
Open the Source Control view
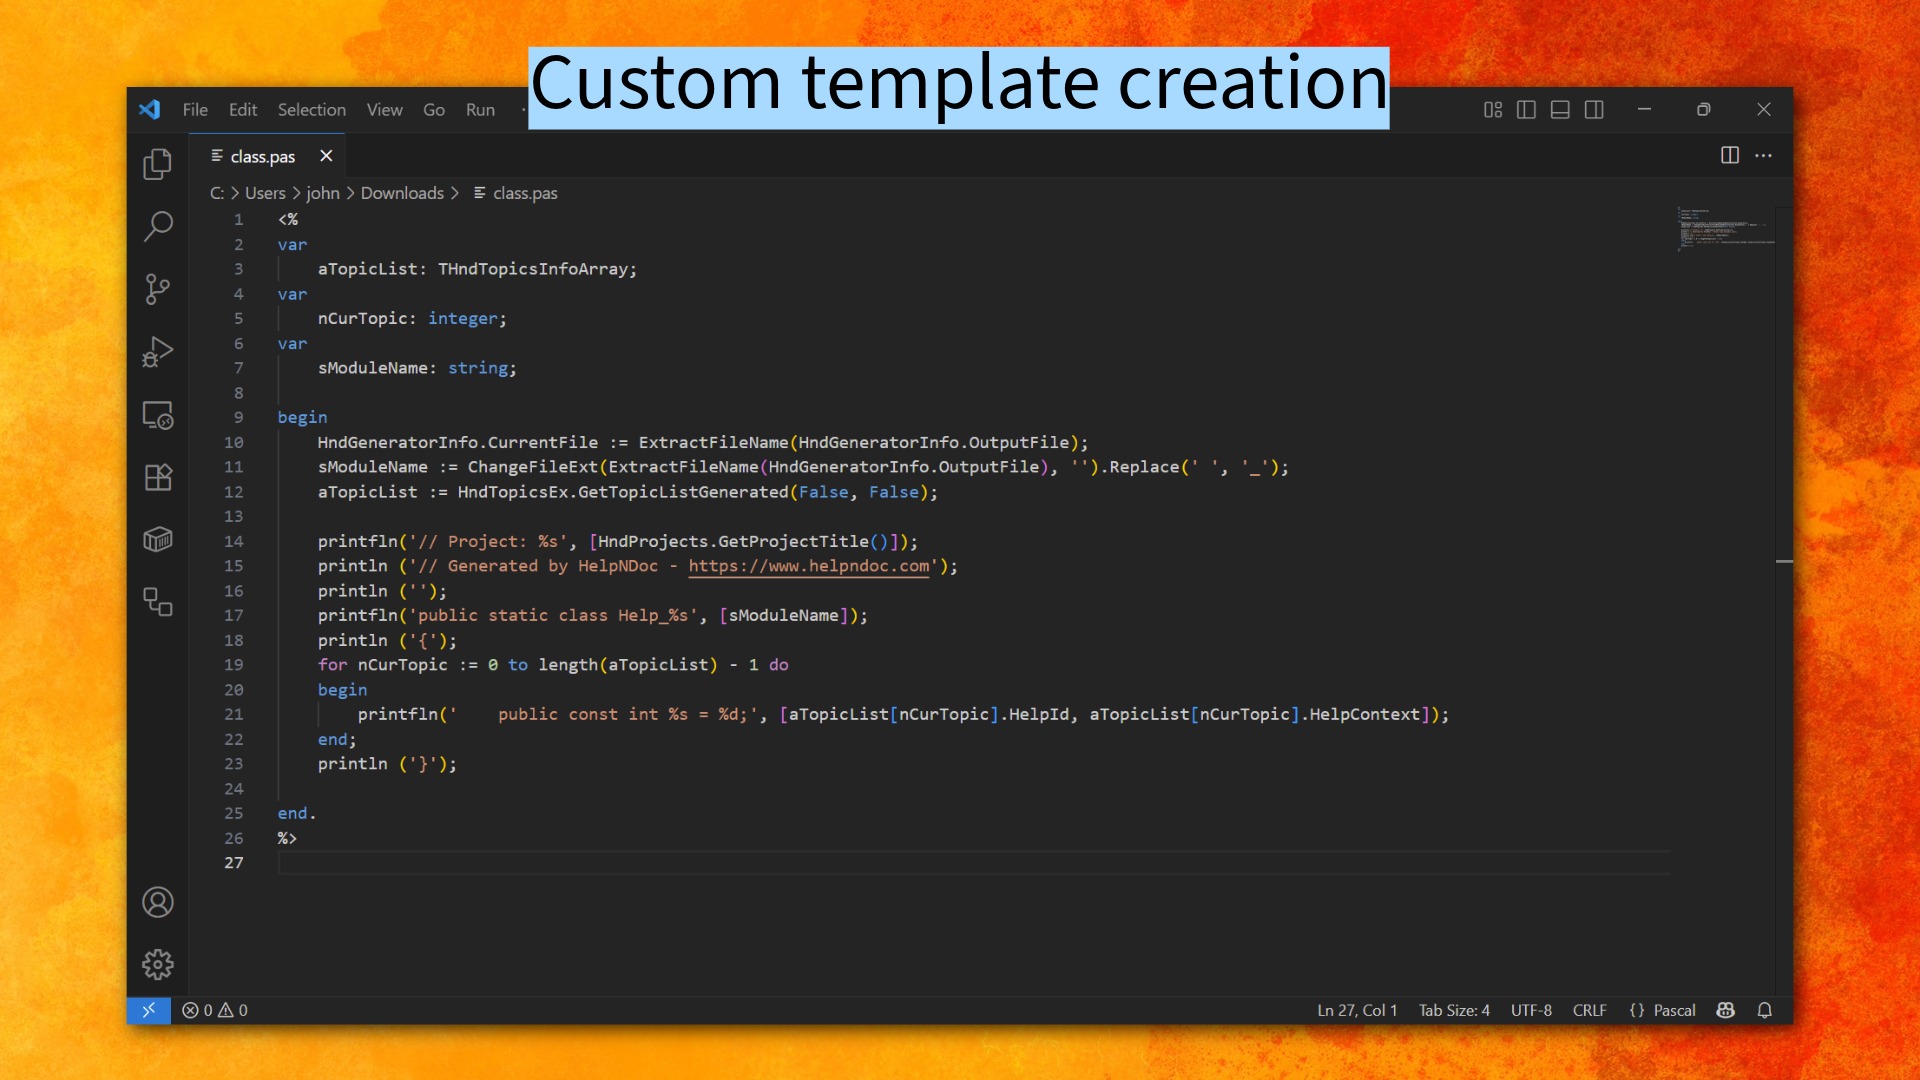tap(157, 289)
